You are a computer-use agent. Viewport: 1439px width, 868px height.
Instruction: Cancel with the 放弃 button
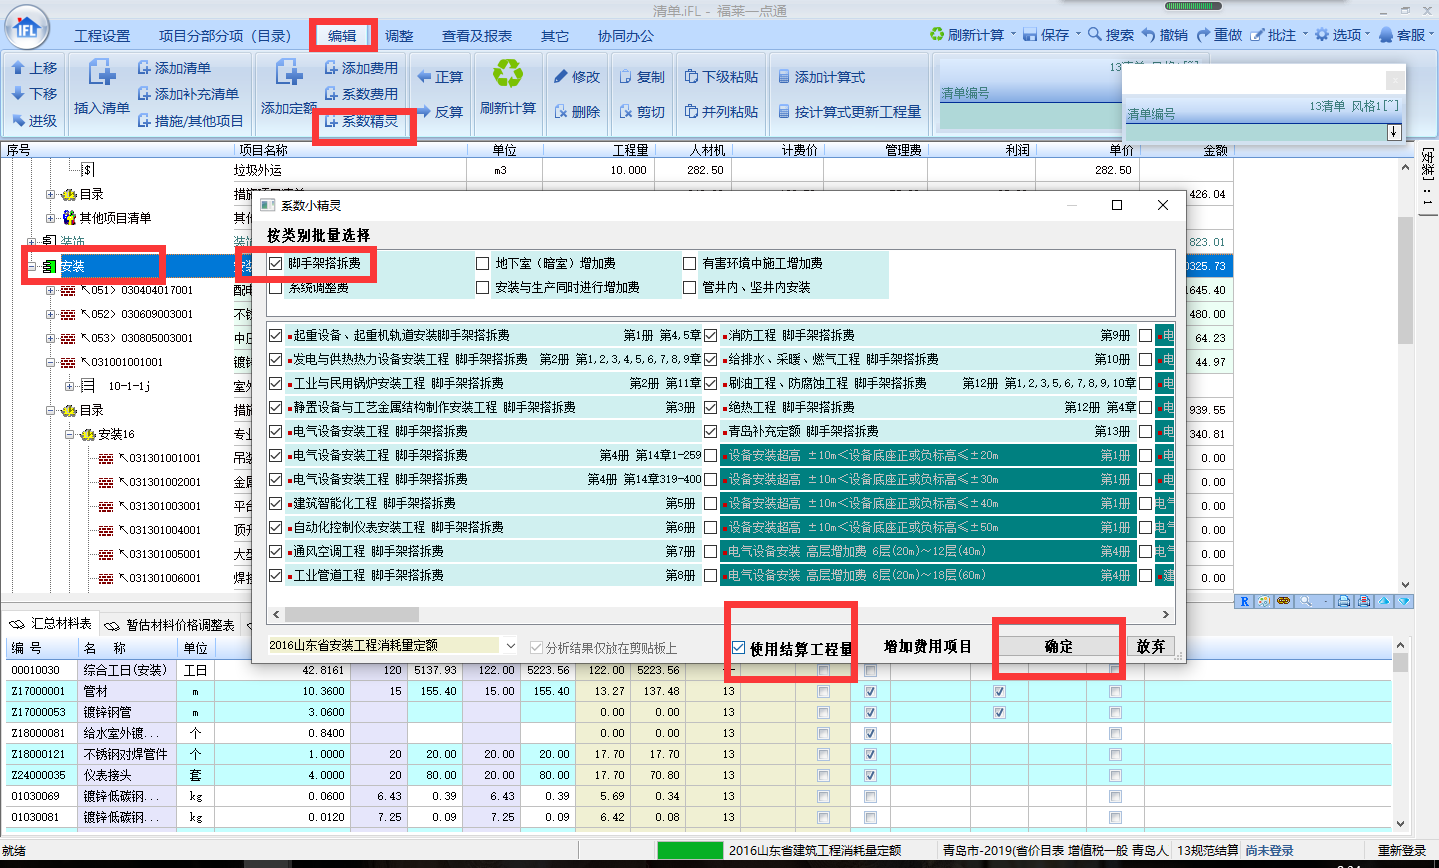[1150, 646]
